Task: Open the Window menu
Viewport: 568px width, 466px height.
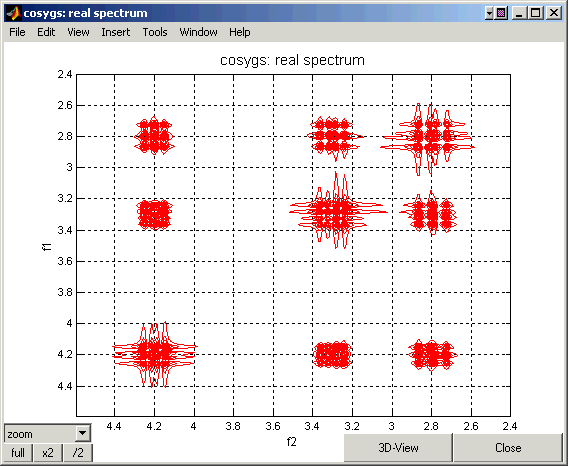Action: tap(198, 32)
